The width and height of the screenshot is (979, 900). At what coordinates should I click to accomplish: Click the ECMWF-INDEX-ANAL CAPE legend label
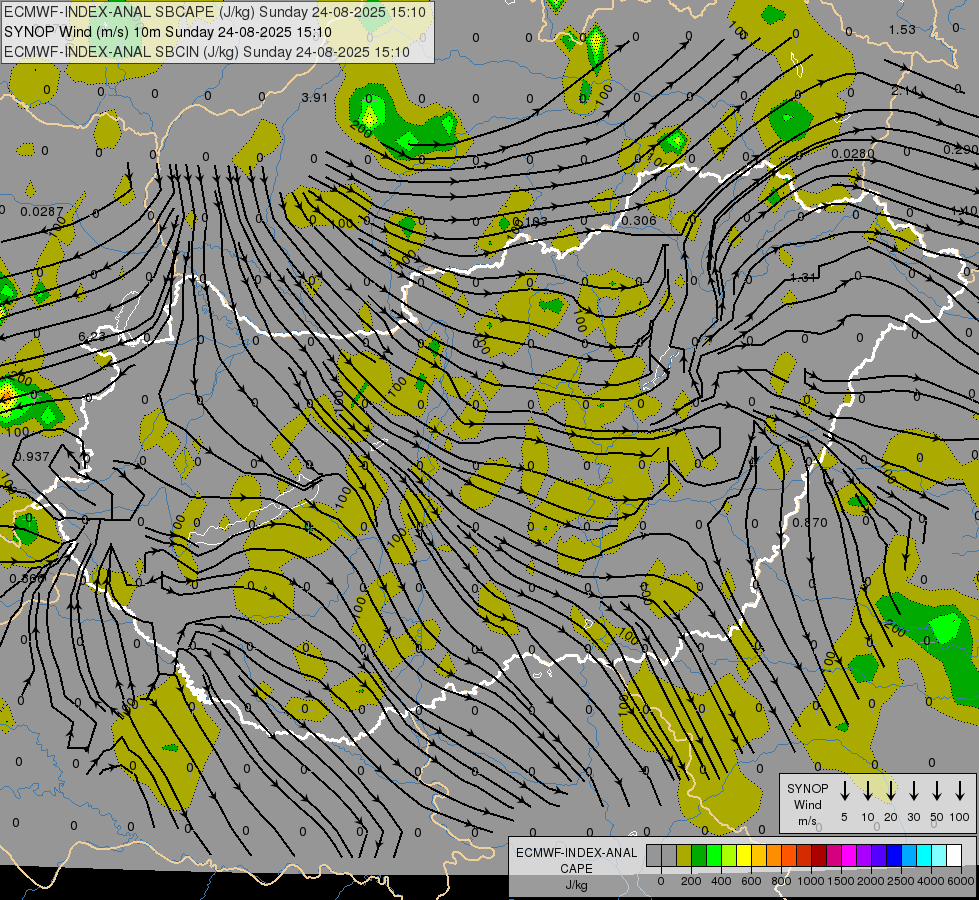point(576,860)
